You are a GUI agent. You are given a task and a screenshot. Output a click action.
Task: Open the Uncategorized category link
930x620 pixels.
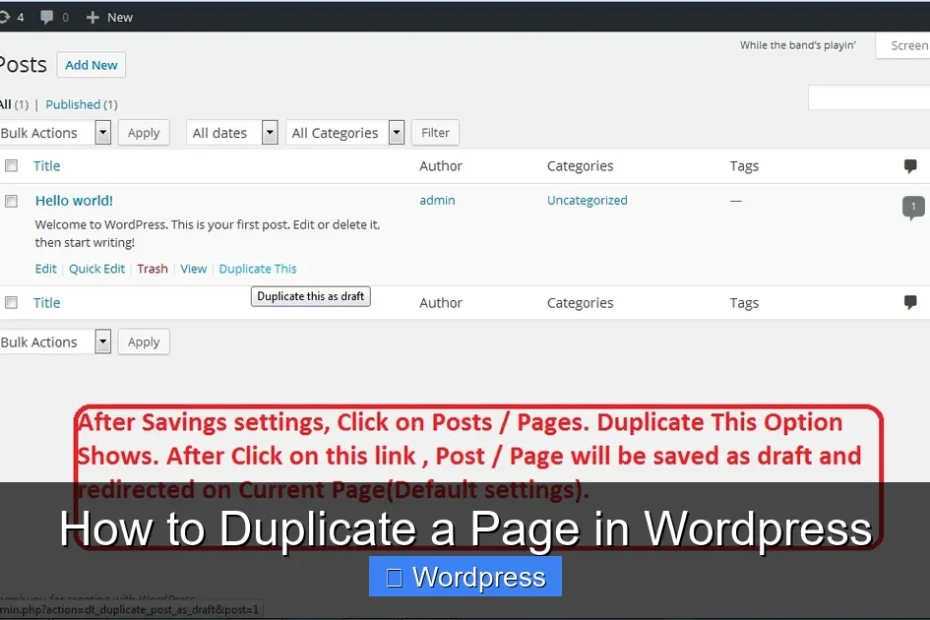[x=587, y=201]
